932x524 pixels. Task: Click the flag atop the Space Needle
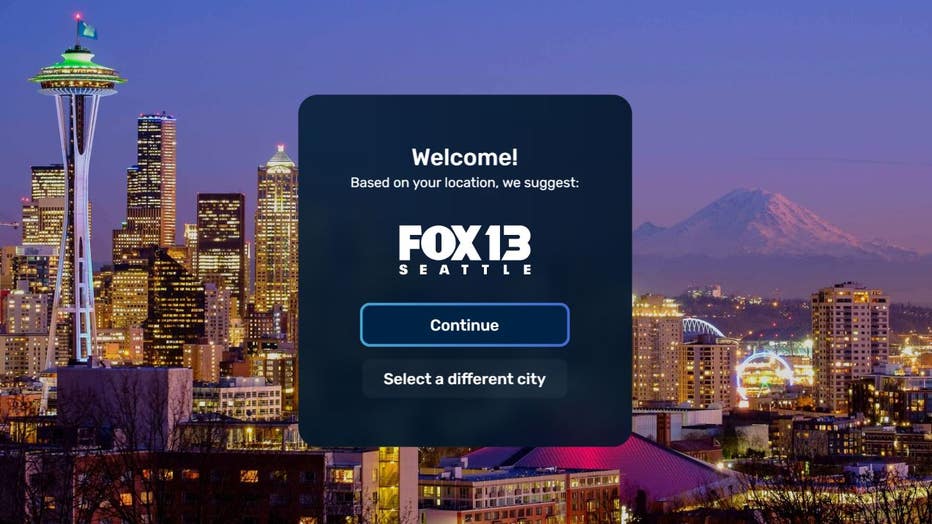(86, 28)
